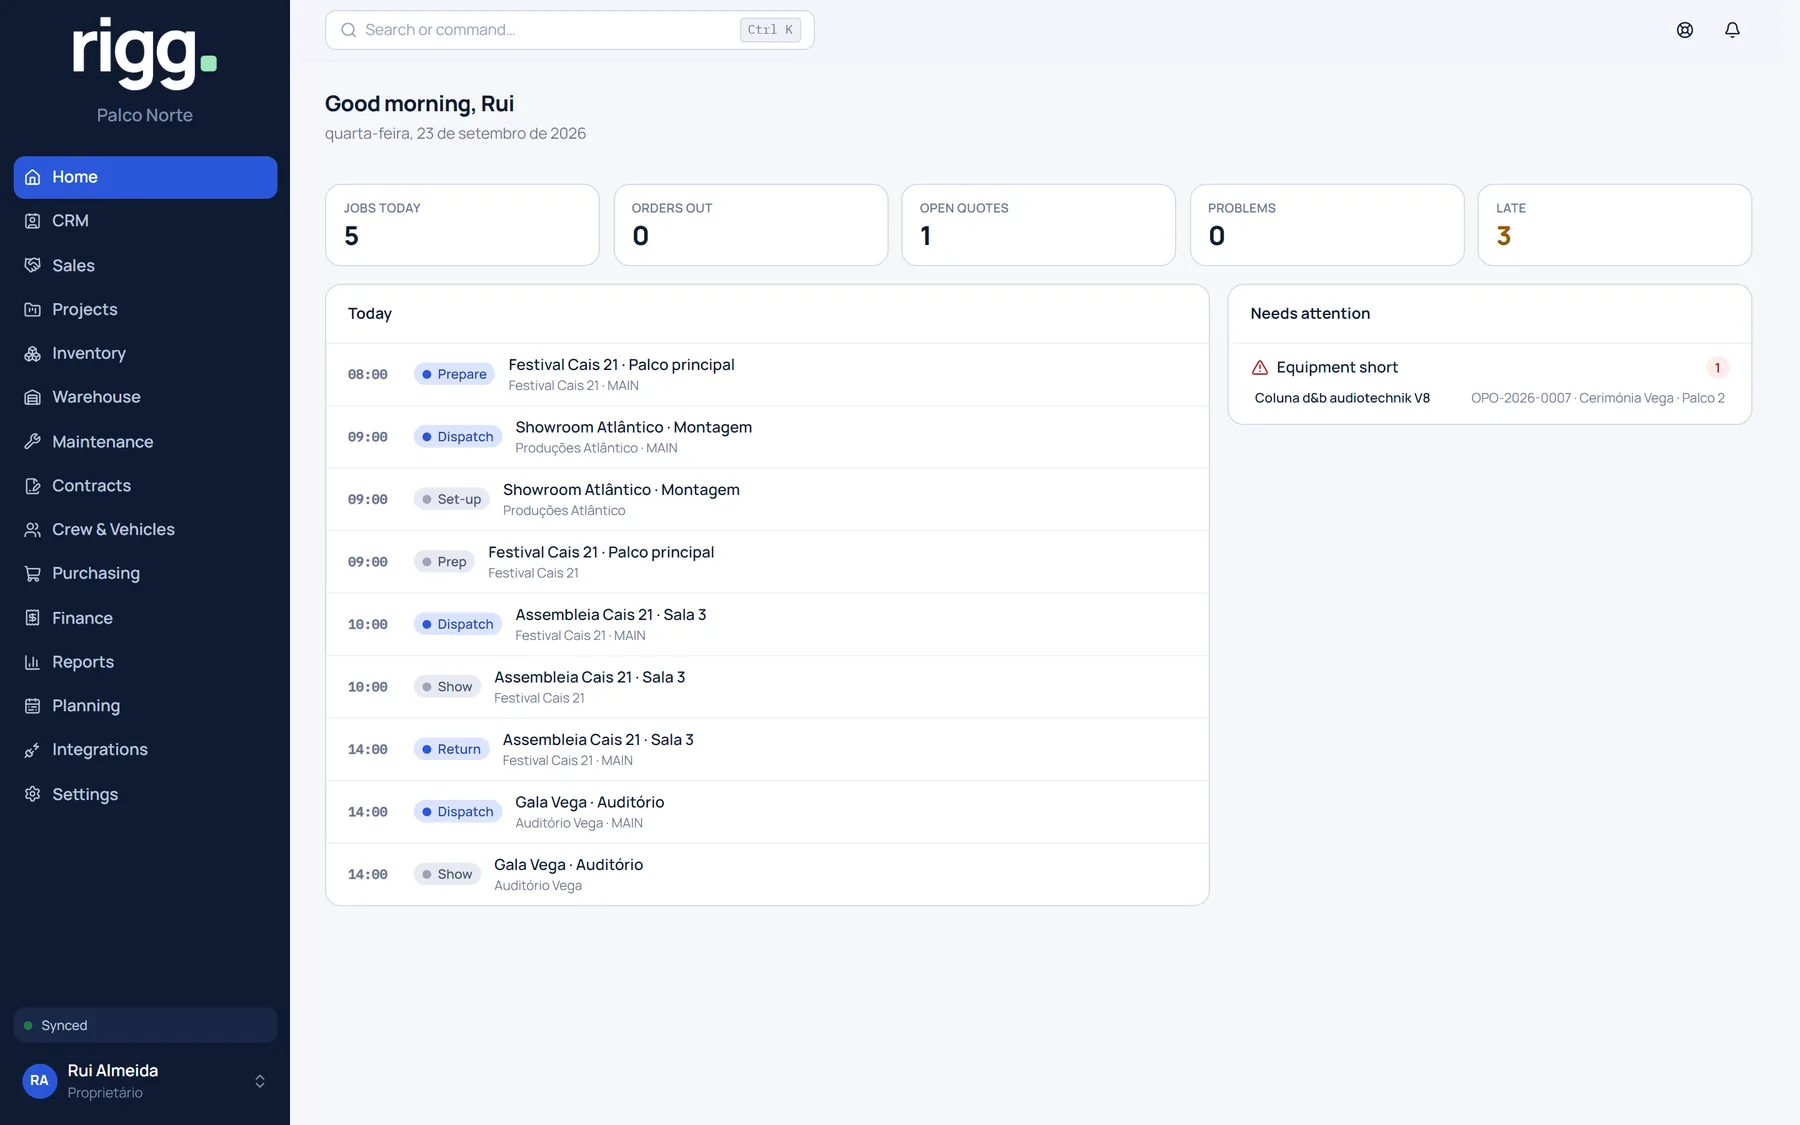Open the 09:00 Dispatch Showroom Atlântico row

point(767,437)
